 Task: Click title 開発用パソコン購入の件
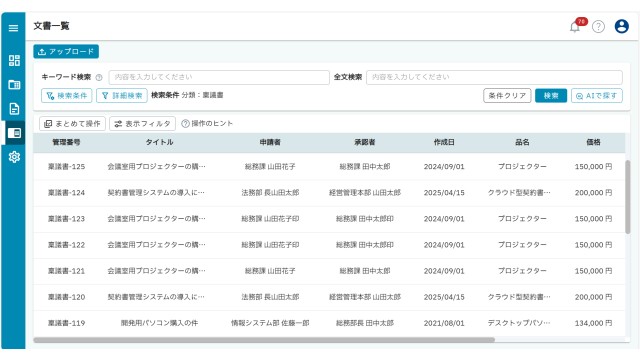(x=159, y=323)
